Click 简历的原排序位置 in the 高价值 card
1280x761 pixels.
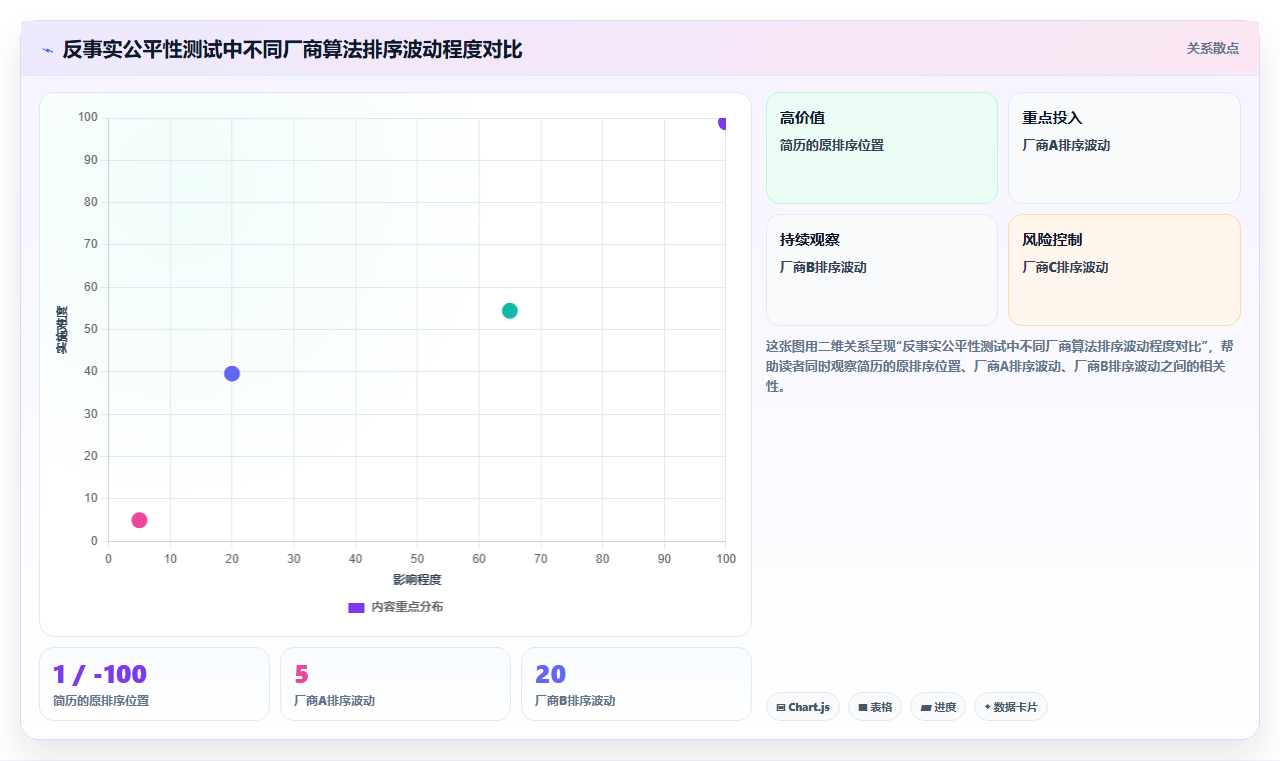pyautogui.click(x=832, y=145)
